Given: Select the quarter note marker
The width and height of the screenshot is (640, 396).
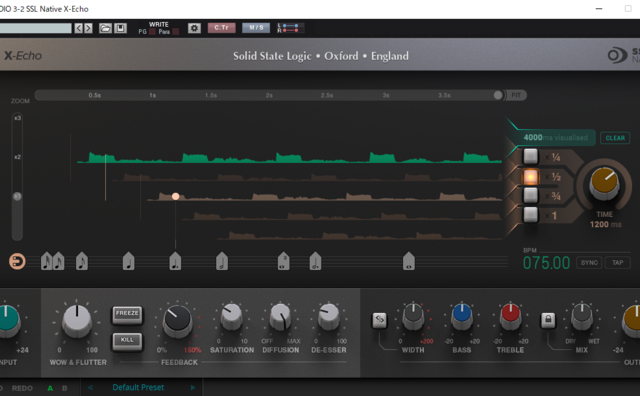Looking at the screenshot, I should tap(129, 261).
